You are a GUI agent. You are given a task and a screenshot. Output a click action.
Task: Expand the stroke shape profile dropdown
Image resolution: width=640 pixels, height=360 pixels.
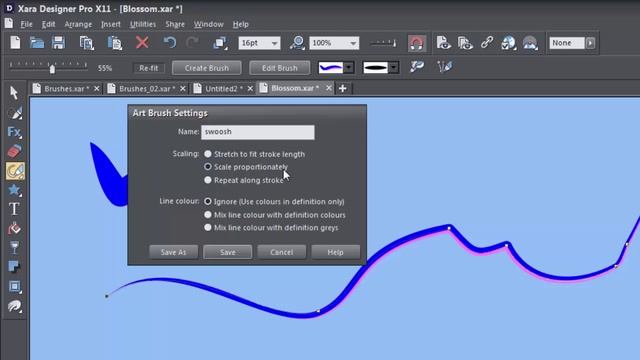[393, 67]
